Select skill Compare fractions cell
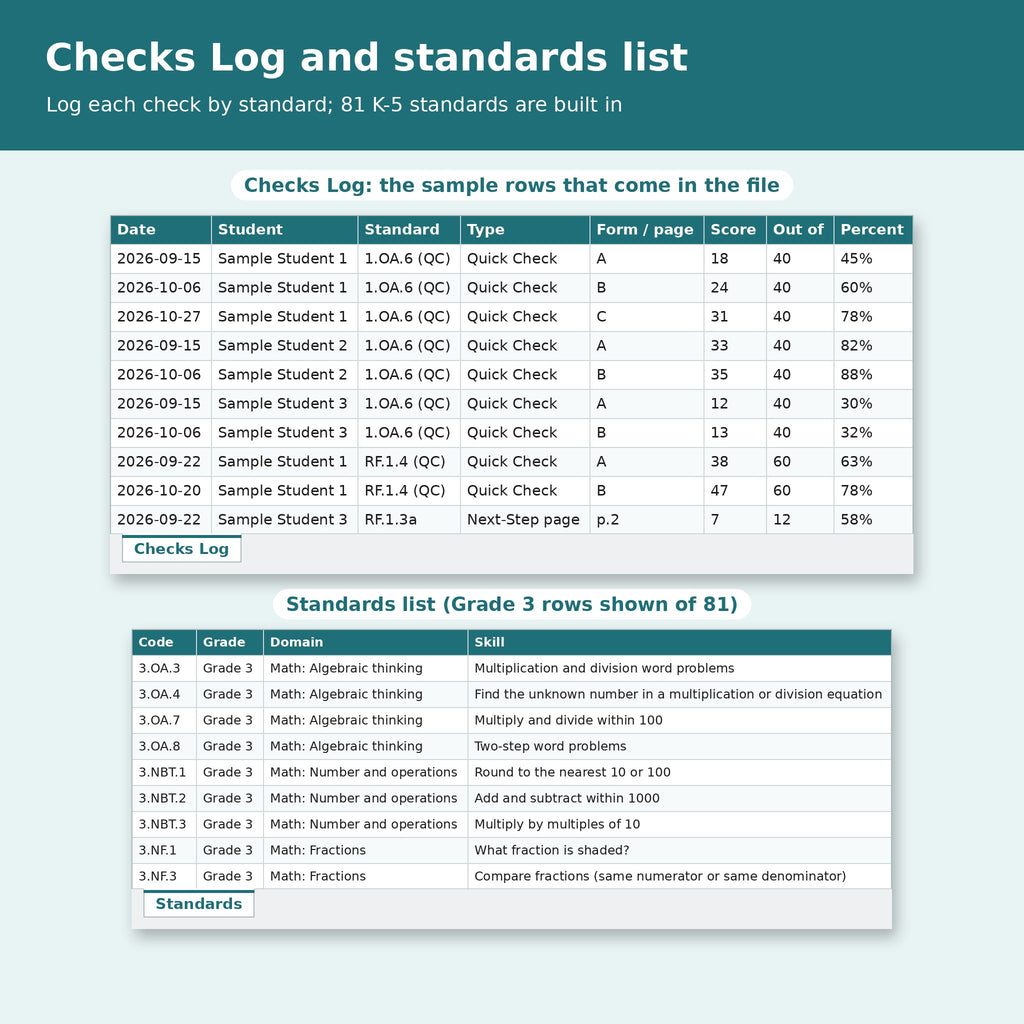The image size is (1024, 1024). pos(679,876)
